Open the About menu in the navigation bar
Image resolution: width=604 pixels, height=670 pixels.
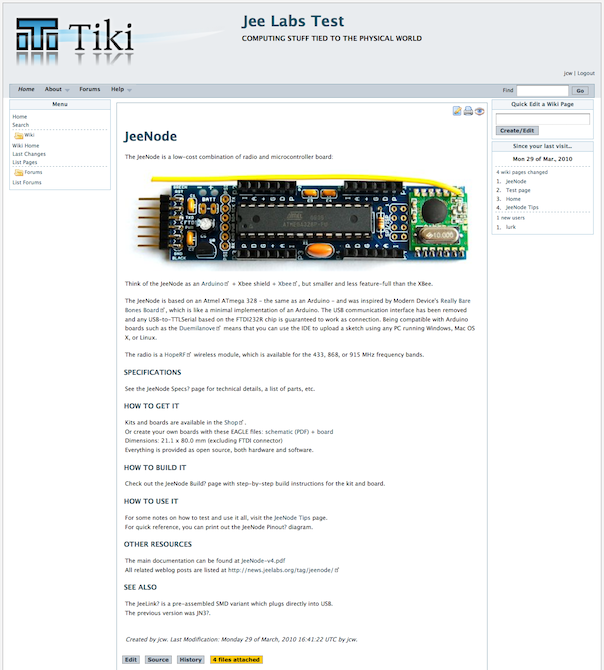click(53, 89)
